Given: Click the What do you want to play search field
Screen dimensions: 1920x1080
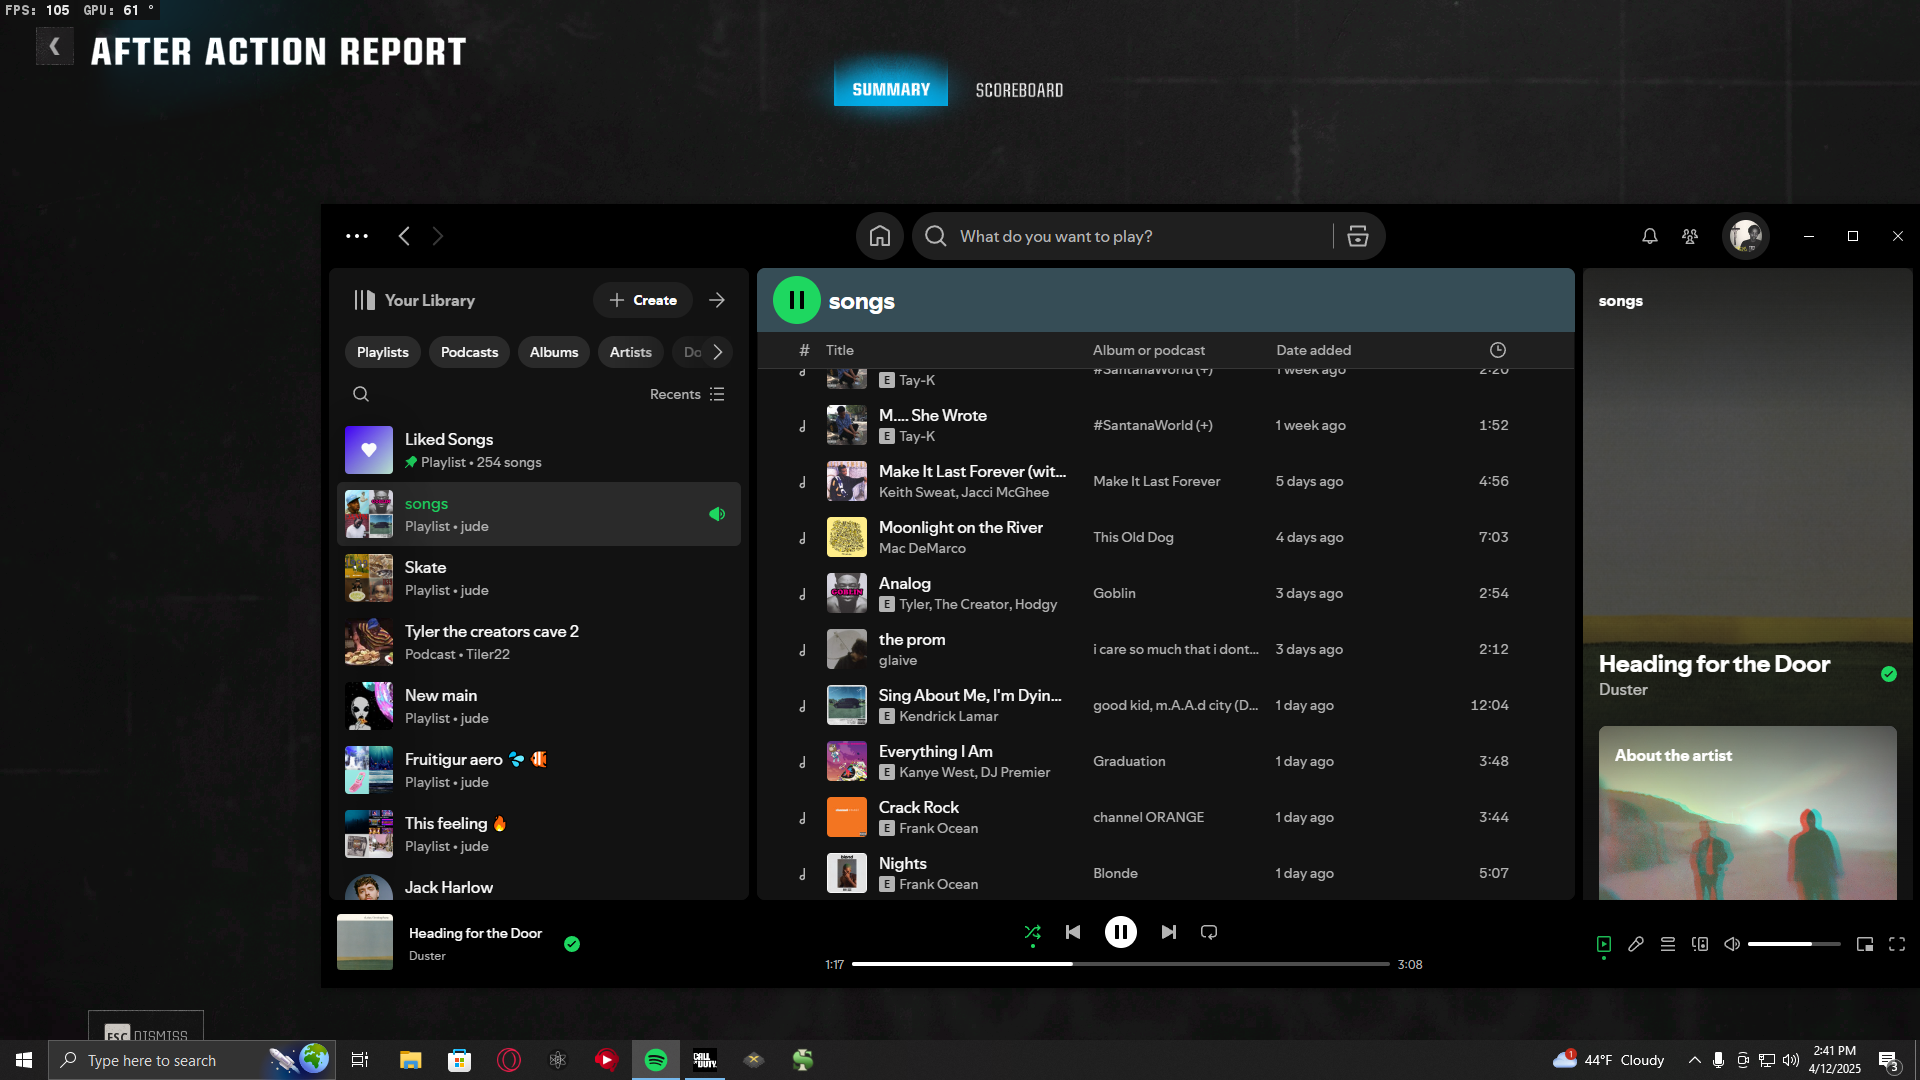Looking at the screenshot, I should coord(1140,236).
